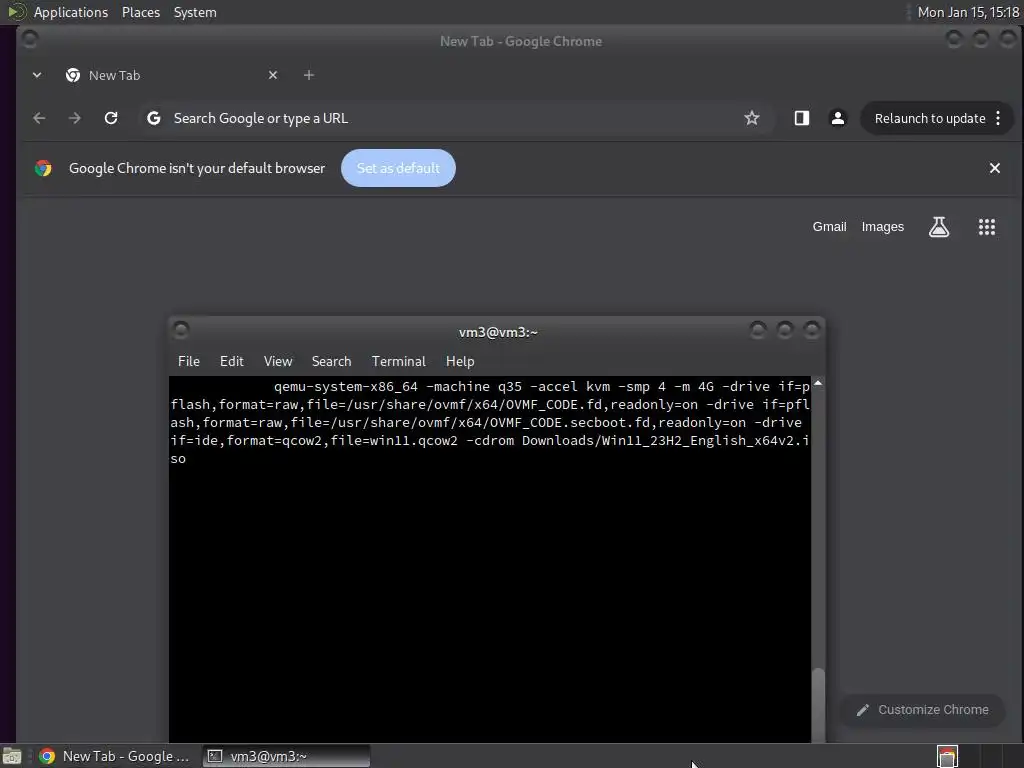This screenshot has width=1024, height=768.
Task: Switch to vm3@vm3:~ taskbar entry
Action: (286, 756)
